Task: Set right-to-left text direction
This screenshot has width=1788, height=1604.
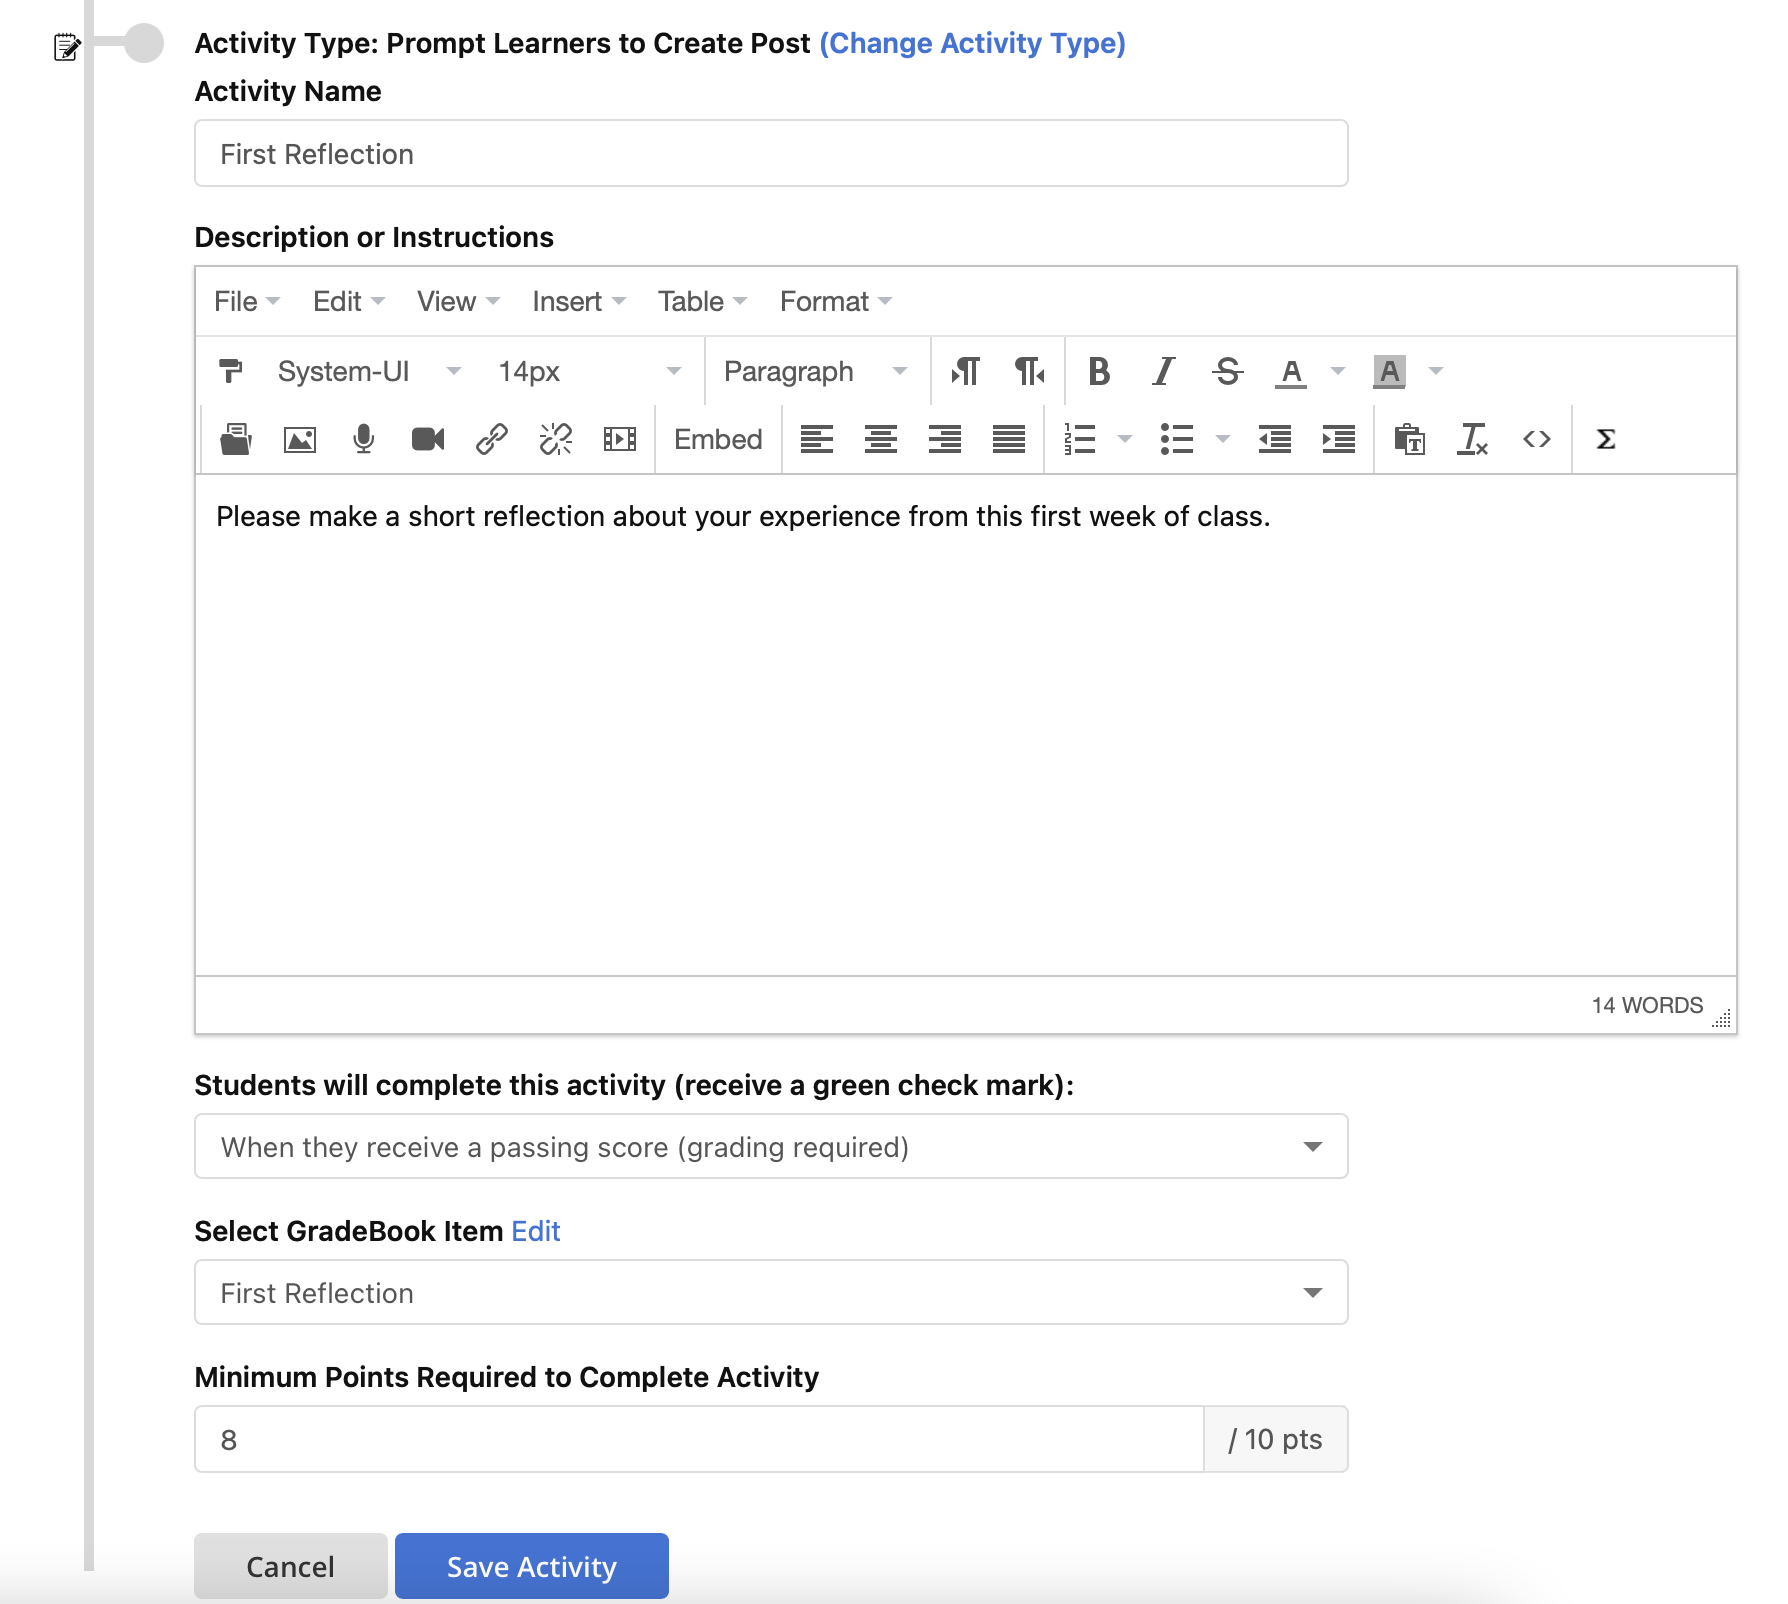Action: coord(1030,371)
